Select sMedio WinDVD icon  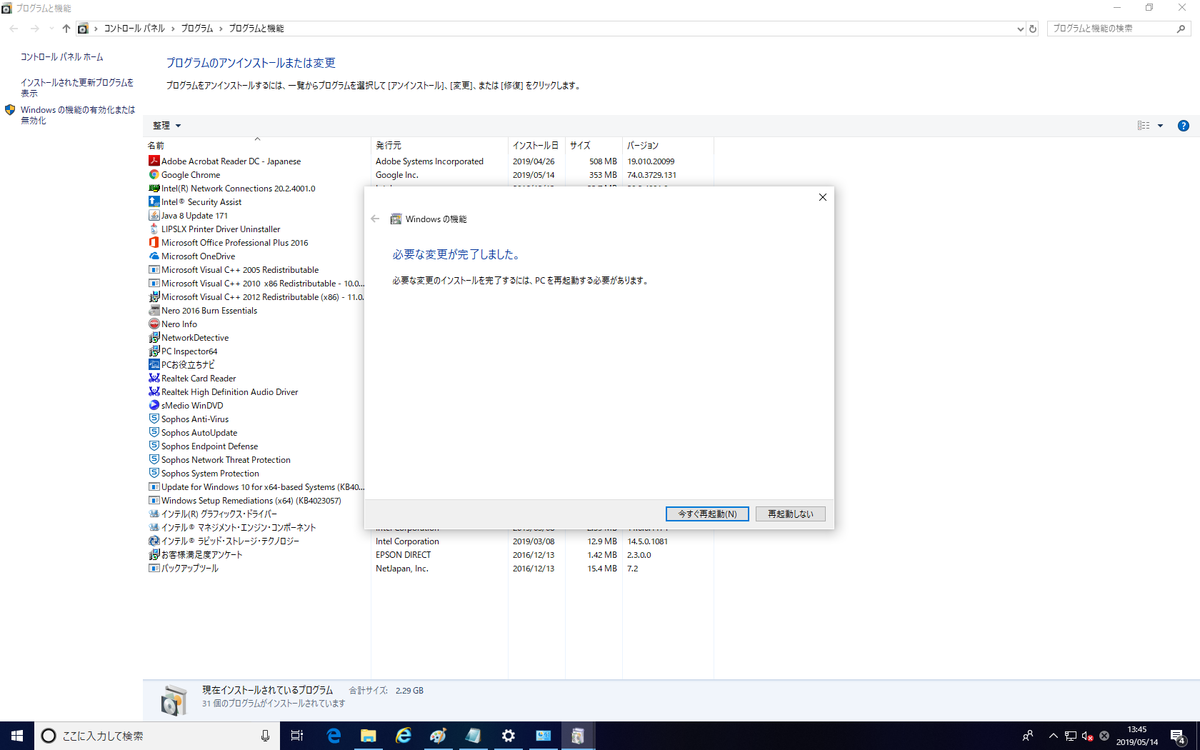(154, 406)
